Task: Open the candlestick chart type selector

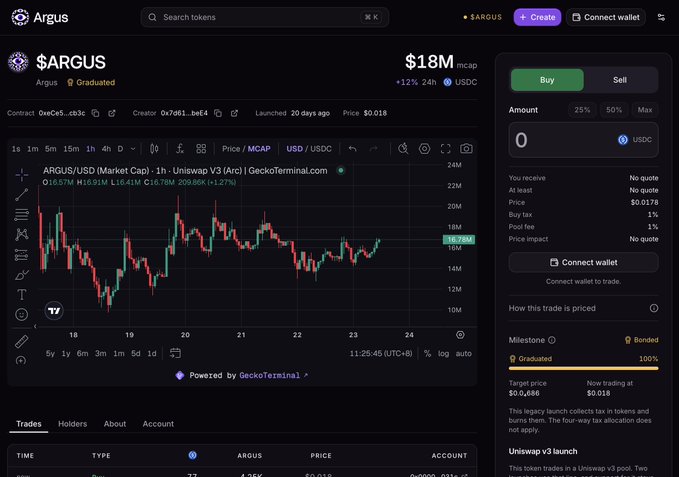Action: pos(154,149)
